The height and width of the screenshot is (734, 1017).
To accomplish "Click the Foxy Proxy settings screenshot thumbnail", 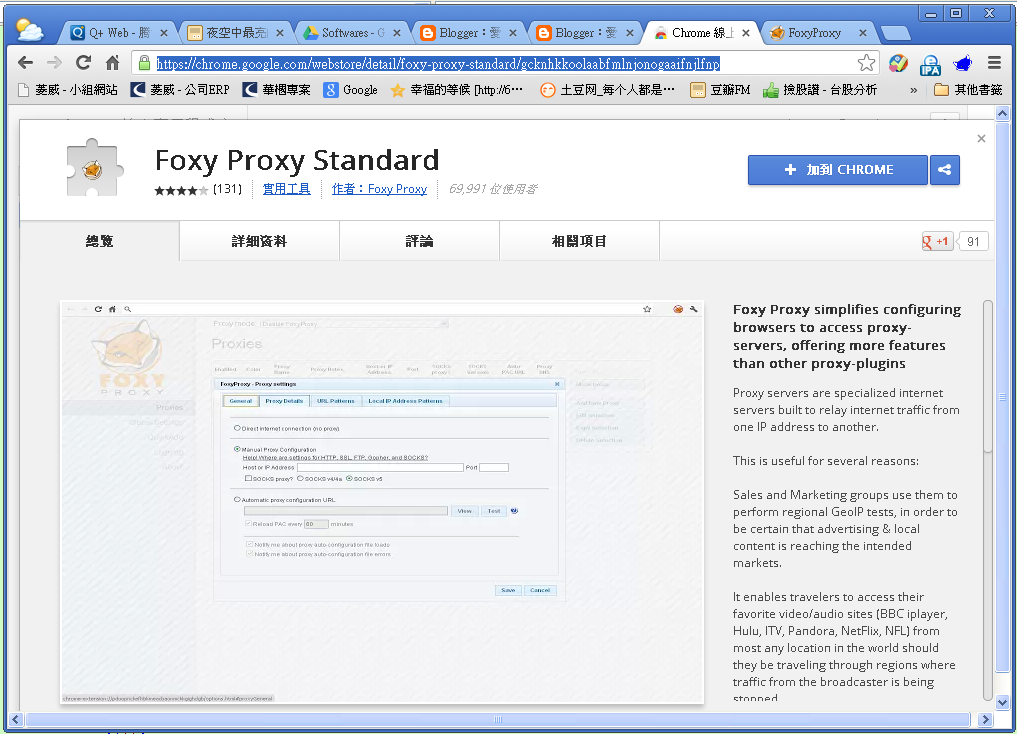I will pyautogui.click(x=382, y=502).
